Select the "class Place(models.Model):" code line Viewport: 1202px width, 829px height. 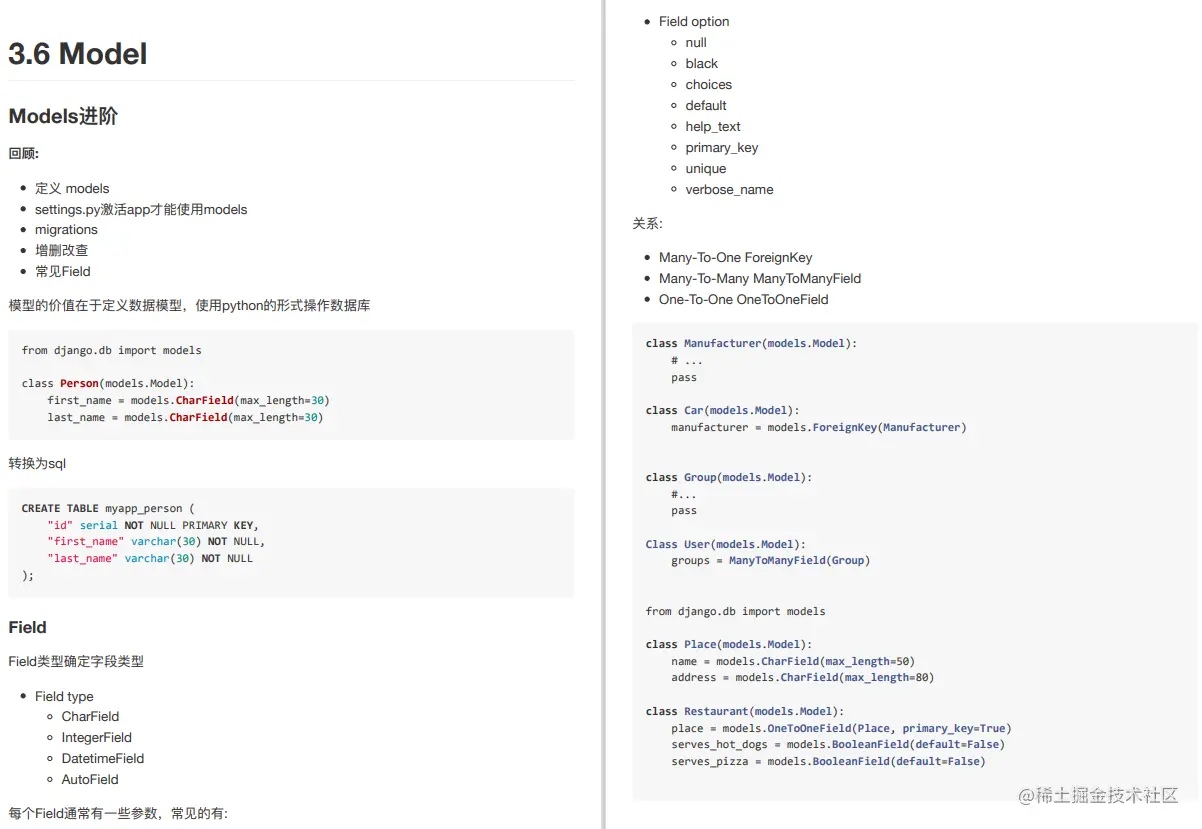[x=729, y=644]
